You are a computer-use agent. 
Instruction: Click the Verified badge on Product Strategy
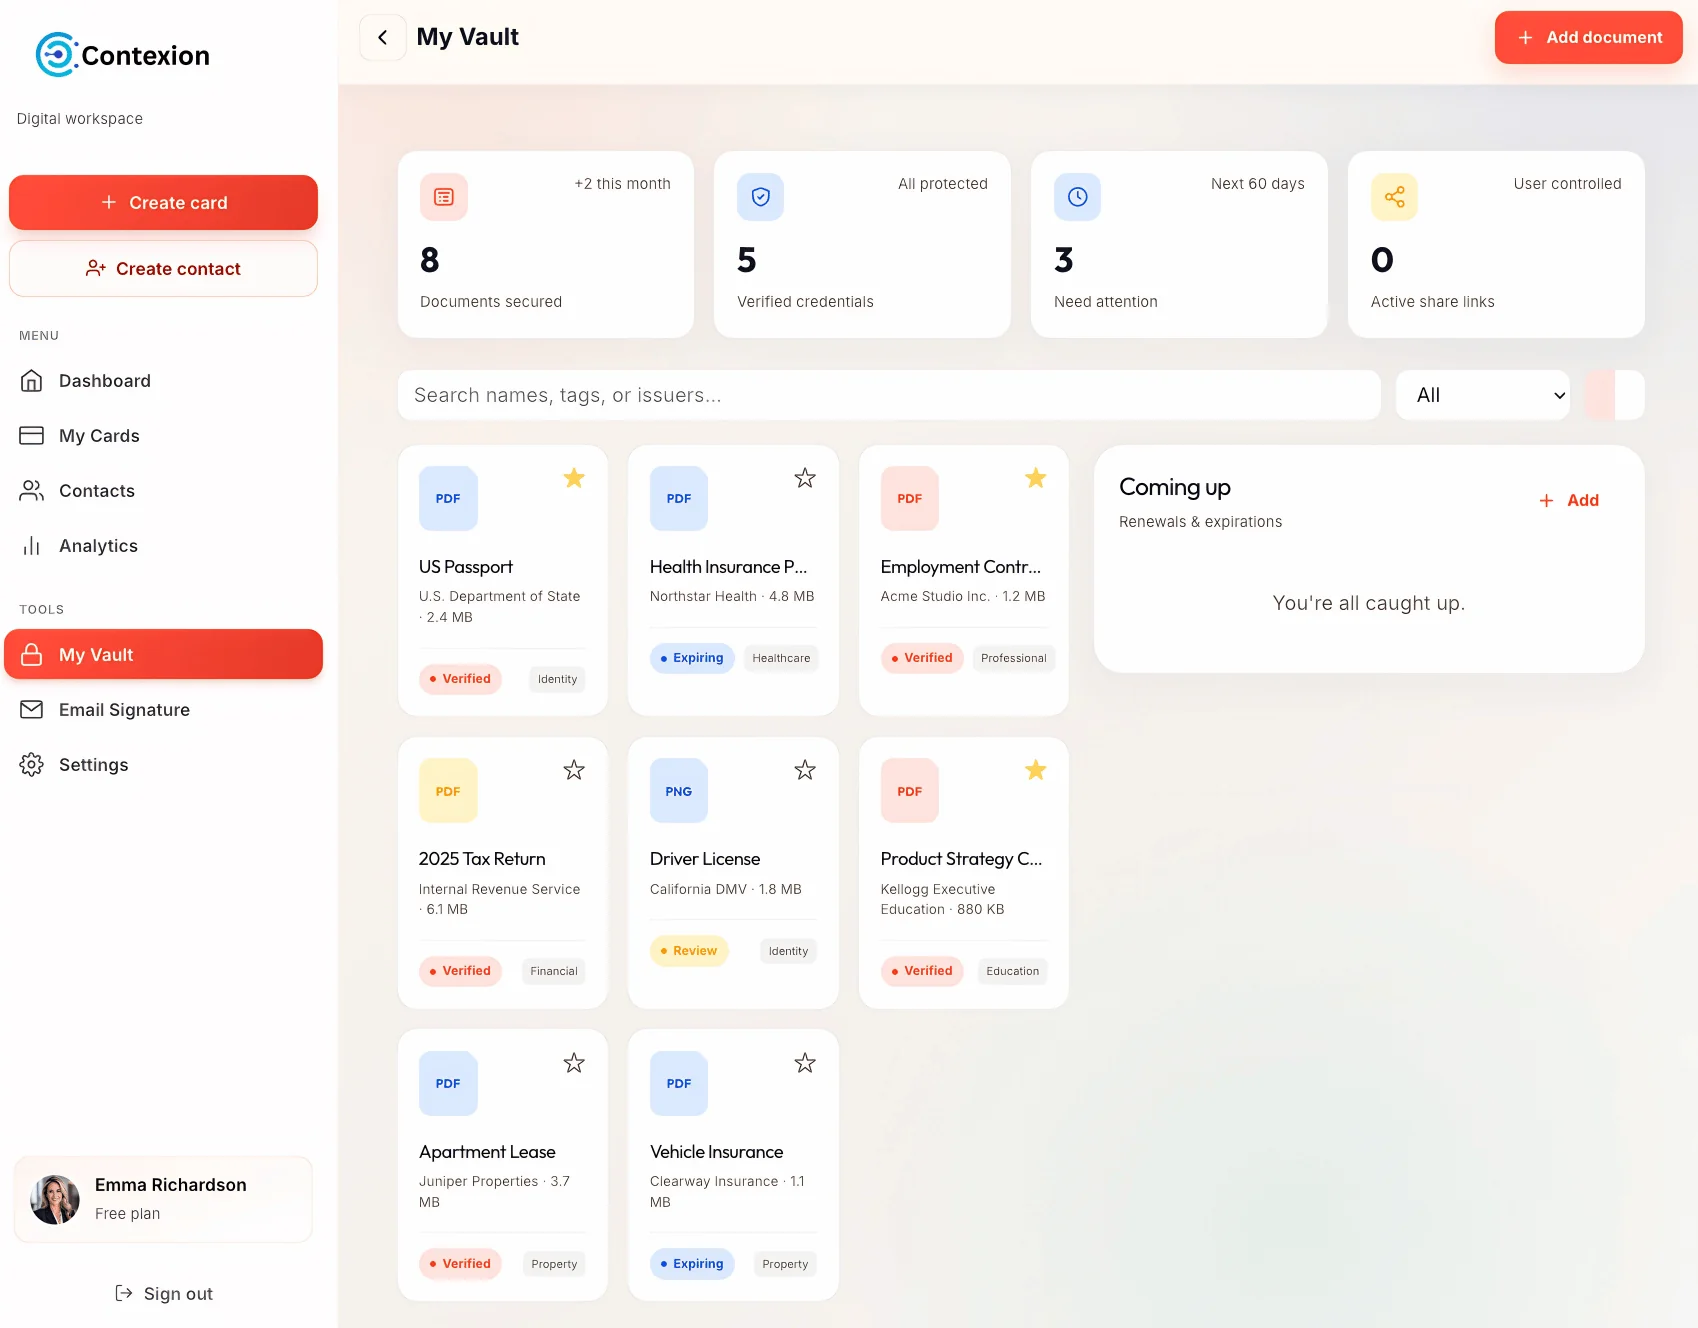(922, 971)
